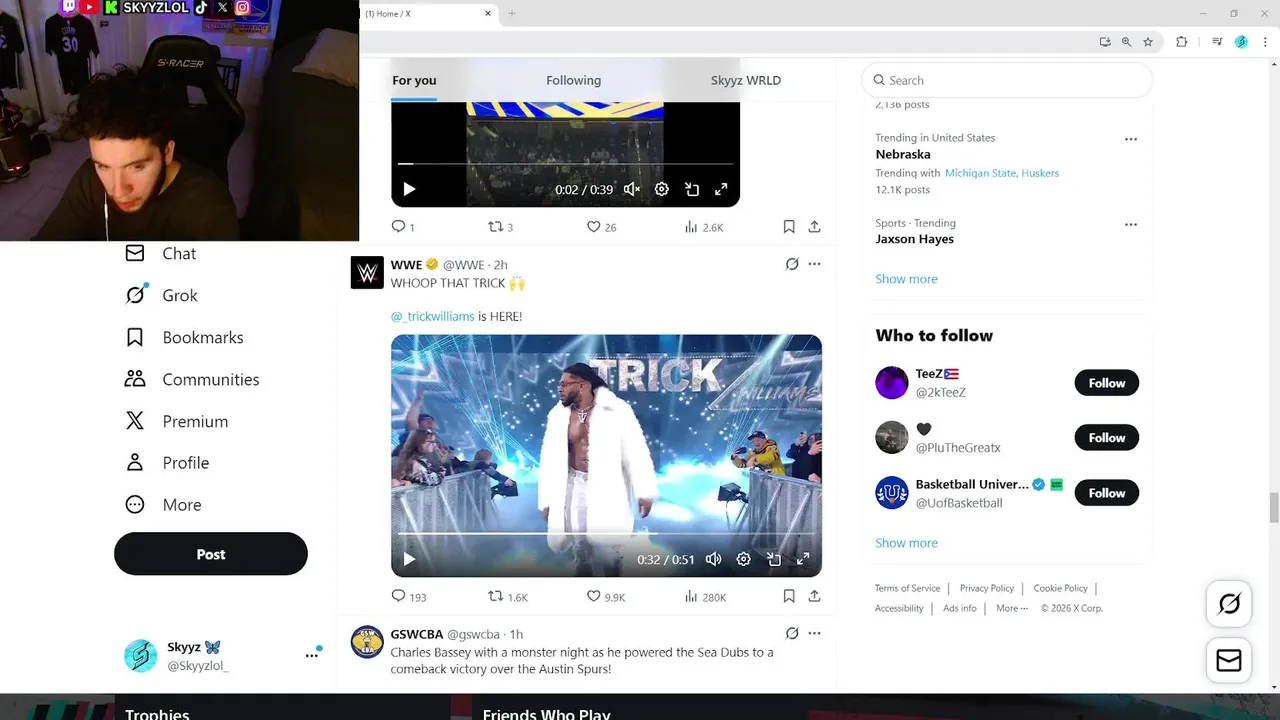Repost WWE post with 1.6K reposts
The width and height of the screenshot is (1280, 720).
[x=507, y=596]
